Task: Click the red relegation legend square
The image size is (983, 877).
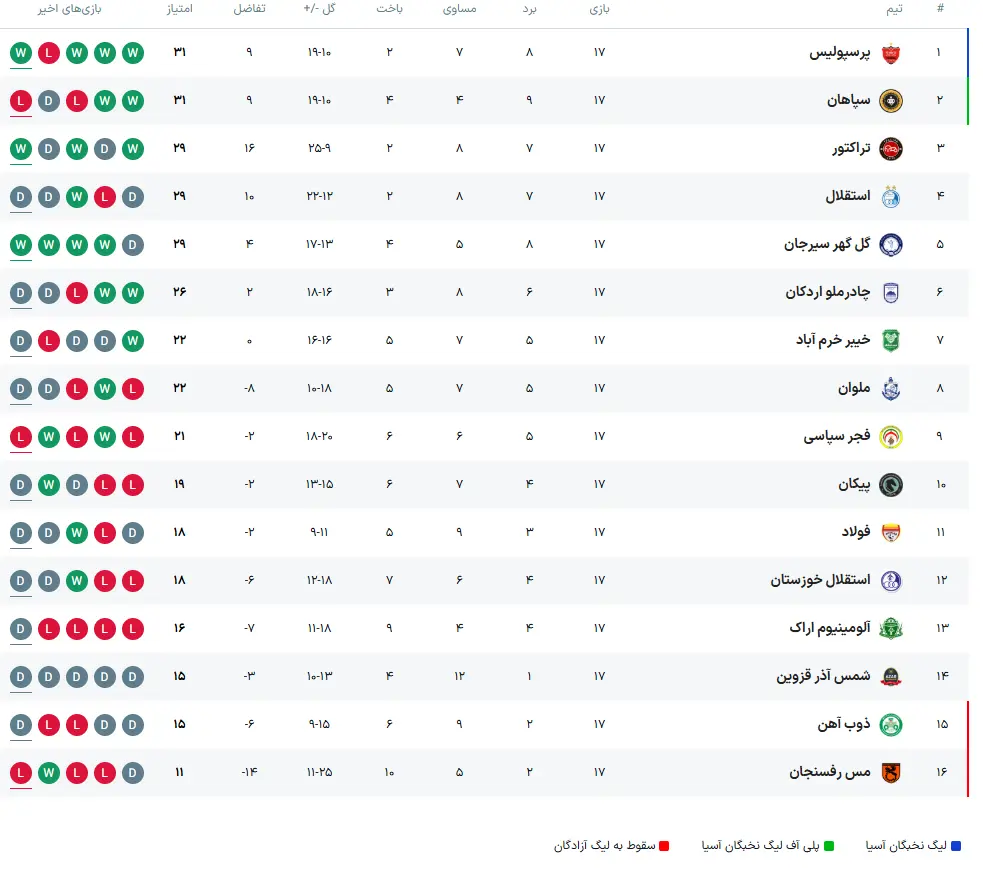Action: point(663,844)
